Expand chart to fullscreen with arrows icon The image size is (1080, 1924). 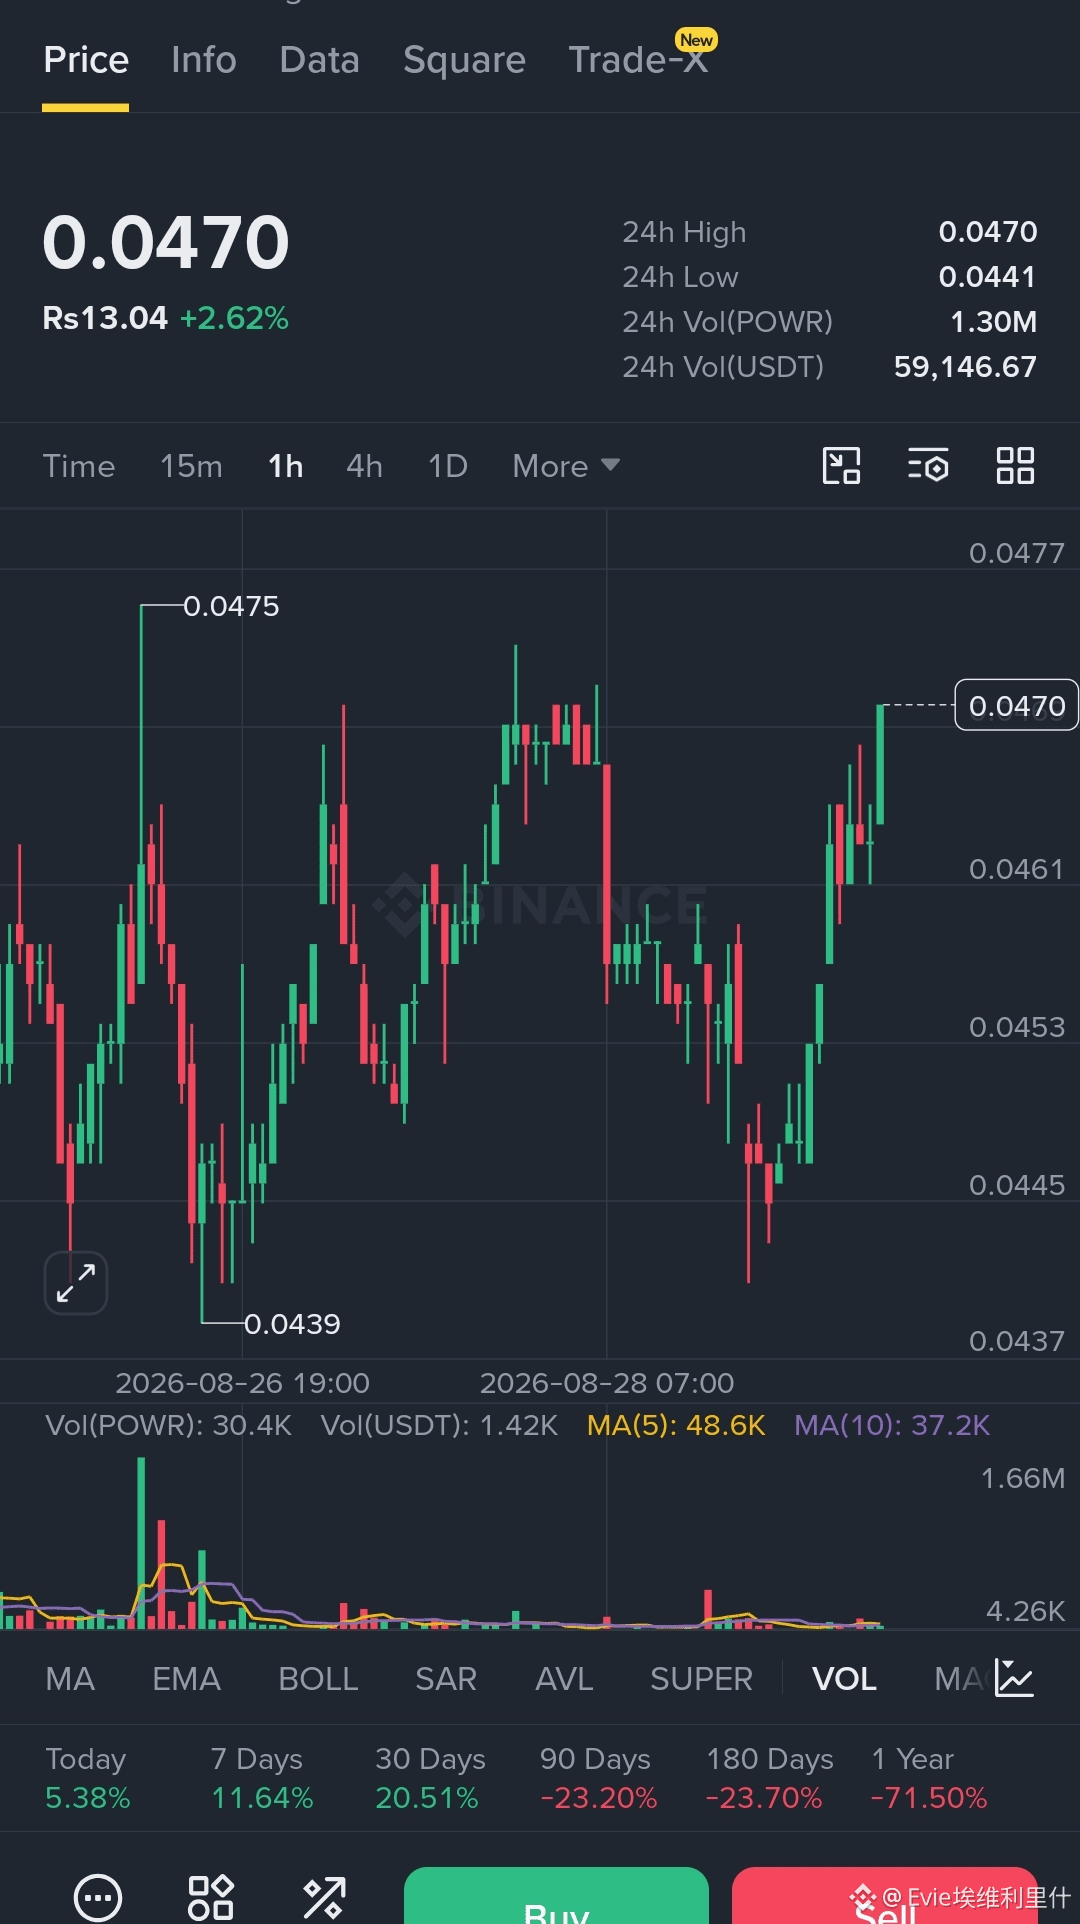[76, 1283]
